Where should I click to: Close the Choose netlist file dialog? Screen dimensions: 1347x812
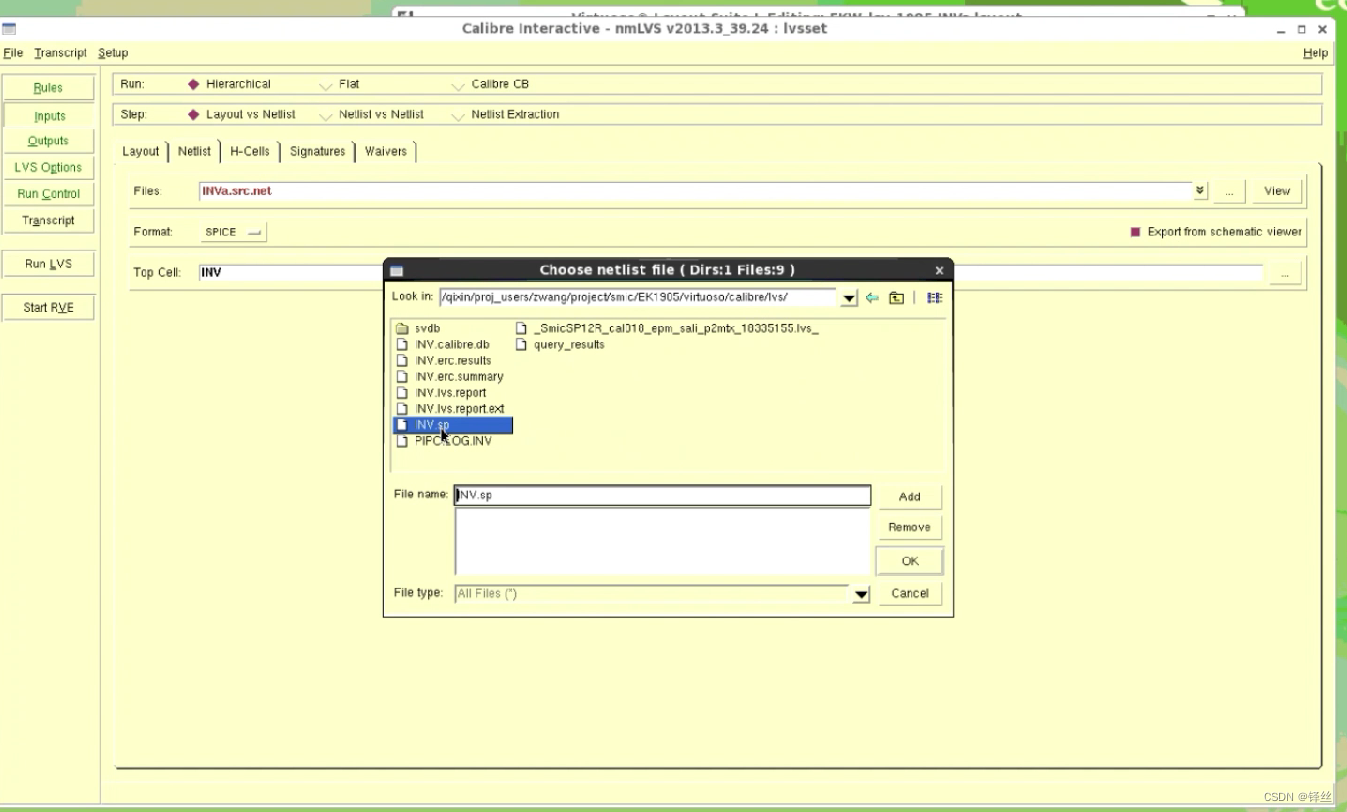(939, 271)
